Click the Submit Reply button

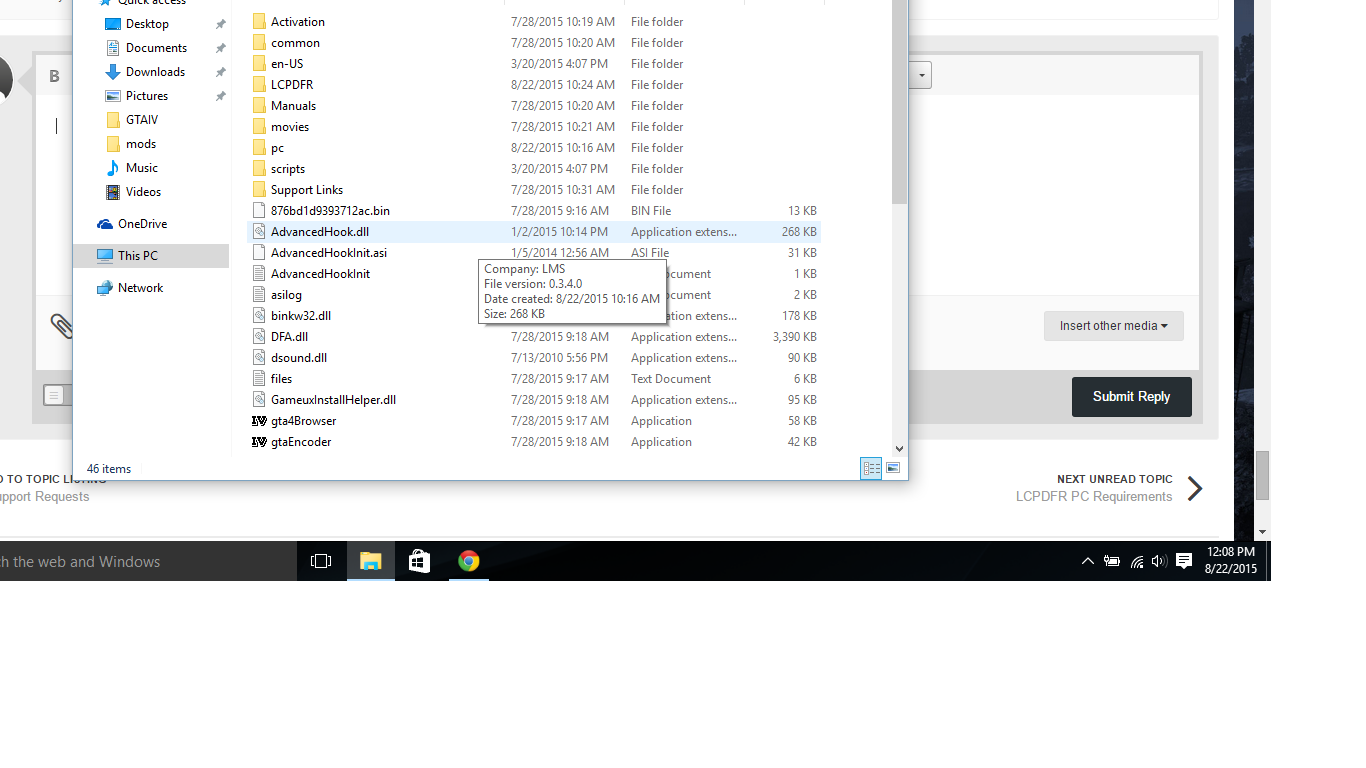1132,397
